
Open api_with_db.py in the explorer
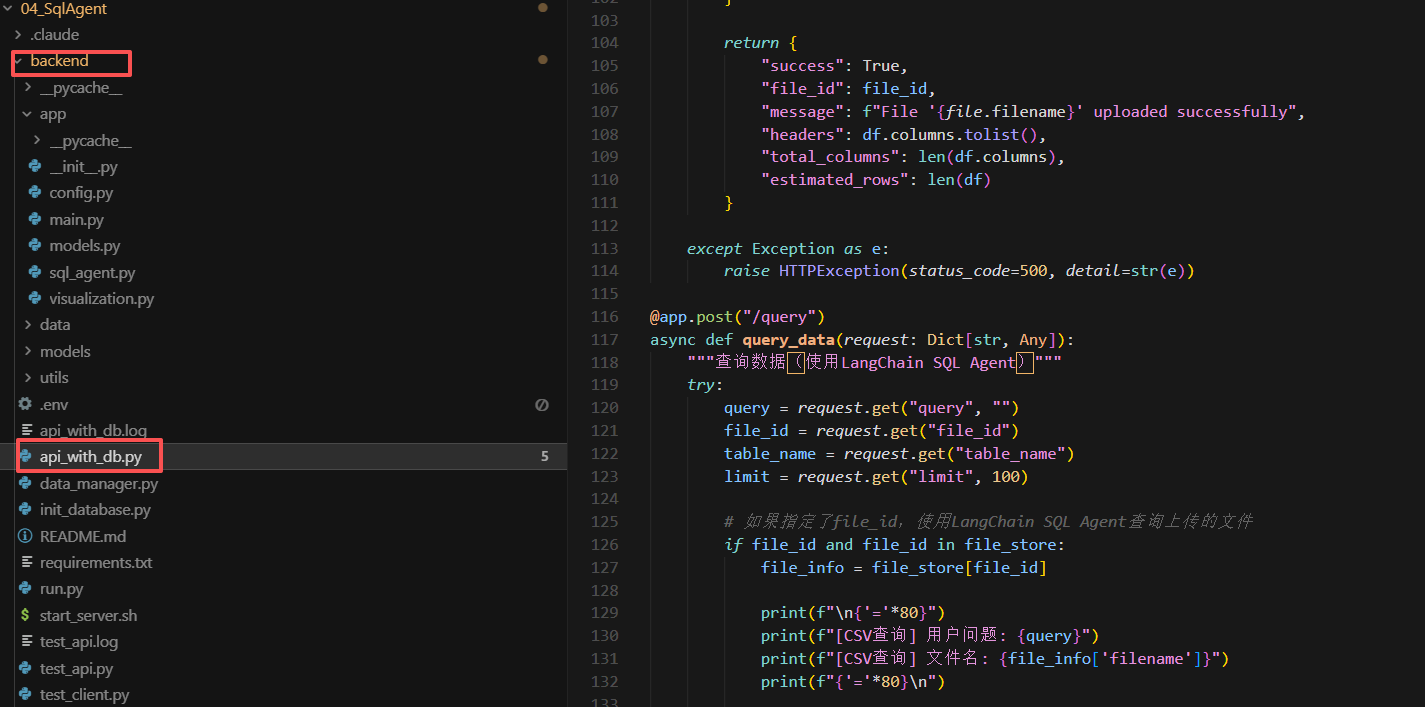(91, 457)
